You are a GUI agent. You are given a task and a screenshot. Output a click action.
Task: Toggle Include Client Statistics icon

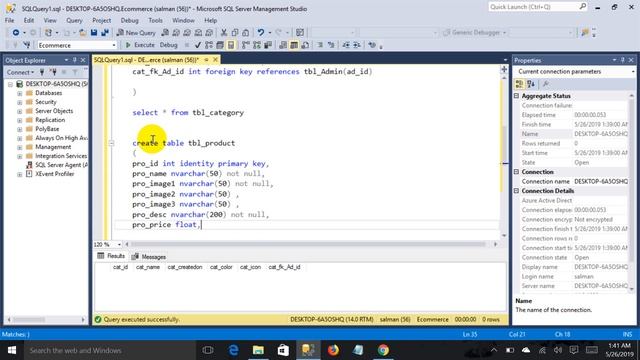point(268,45)
